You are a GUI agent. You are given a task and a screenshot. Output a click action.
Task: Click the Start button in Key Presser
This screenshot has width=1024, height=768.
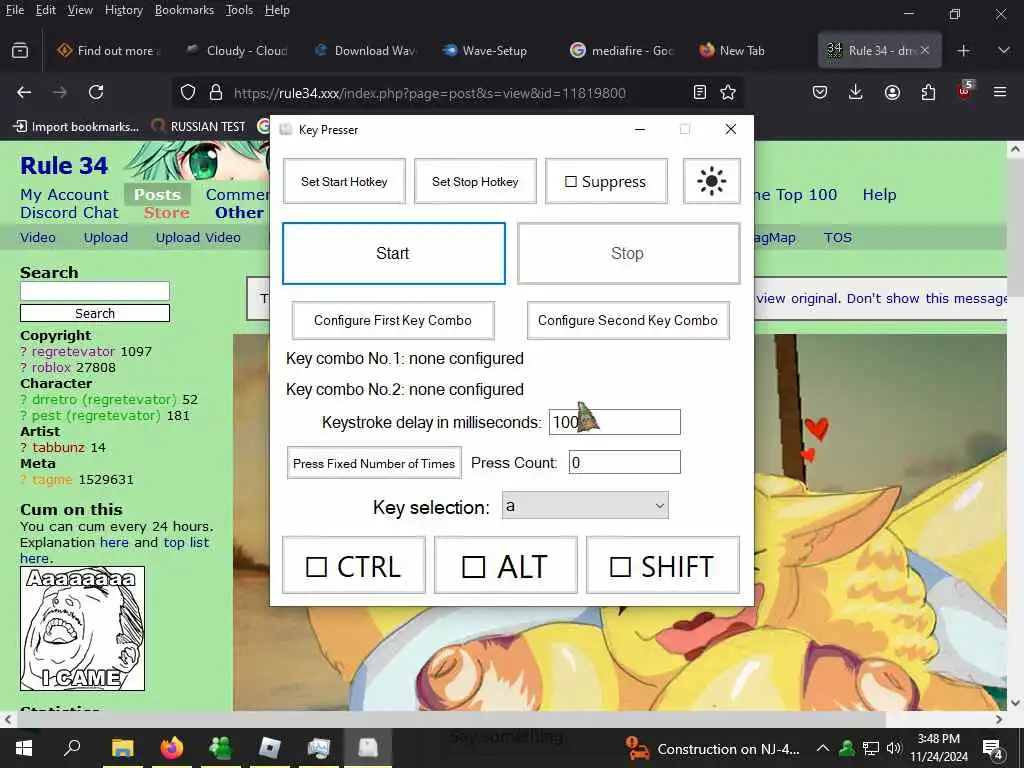393,253
